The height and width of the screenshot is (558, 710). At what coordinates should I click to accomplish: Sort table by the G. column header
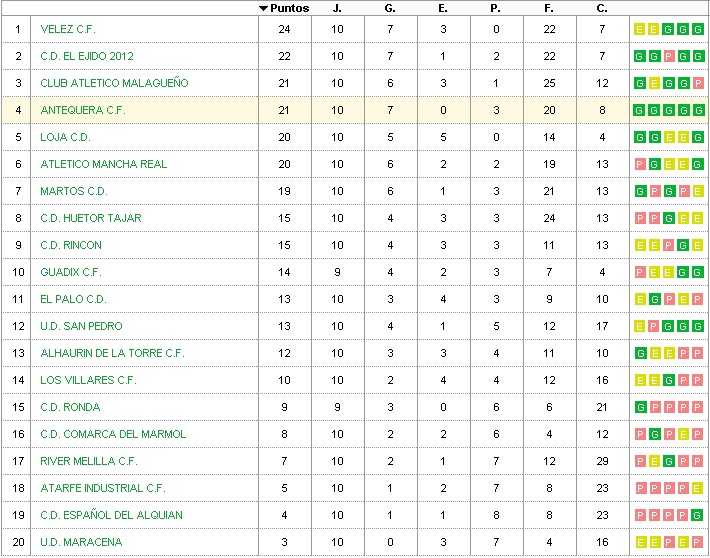tap(390, 8)
